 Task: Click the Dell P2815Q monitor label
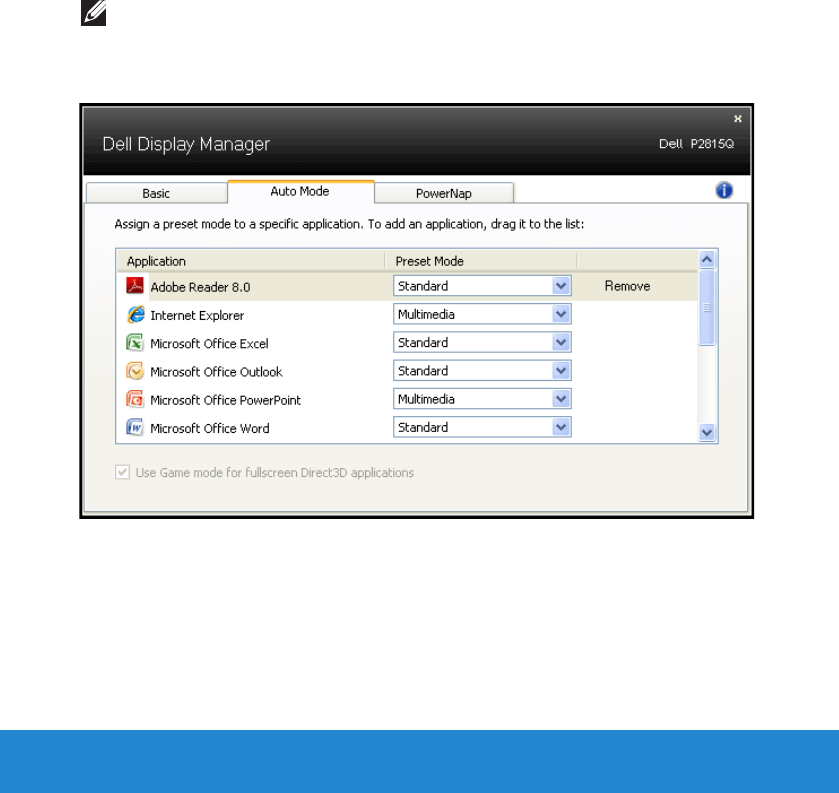(x=696, y=144)
